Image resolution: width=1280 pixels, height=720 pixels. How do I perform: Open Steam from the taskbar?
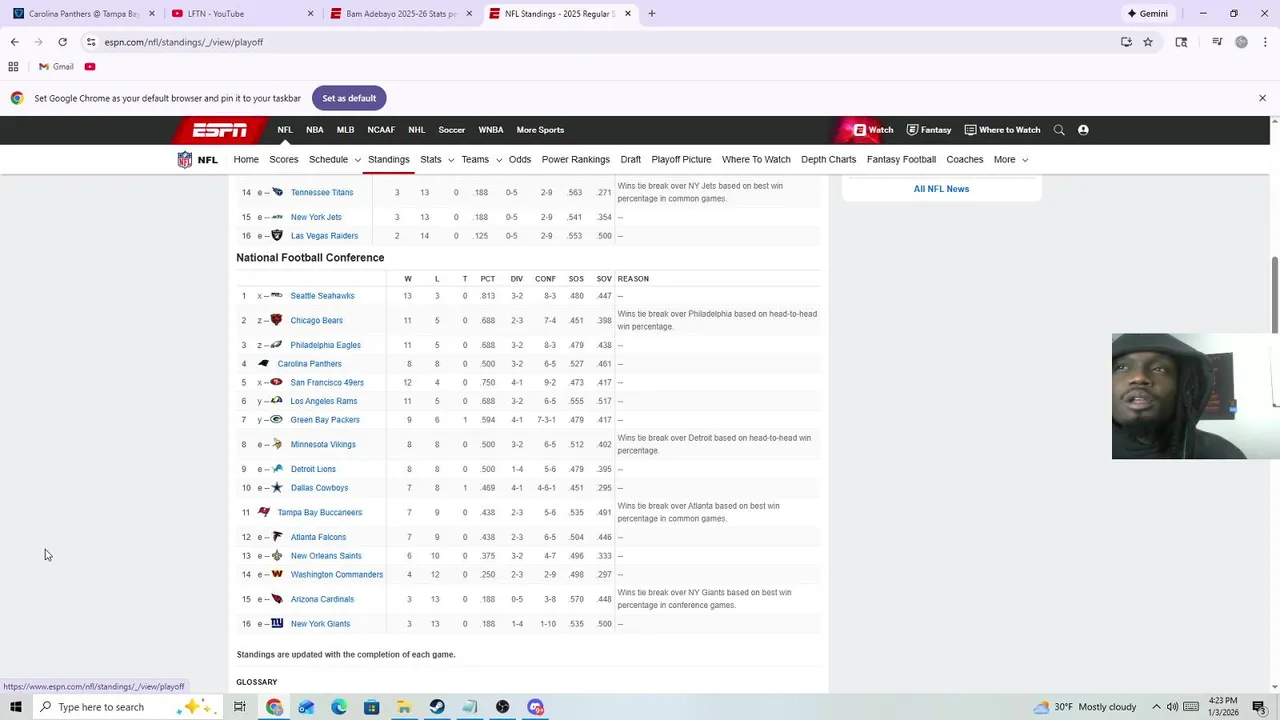click(437, 707)
